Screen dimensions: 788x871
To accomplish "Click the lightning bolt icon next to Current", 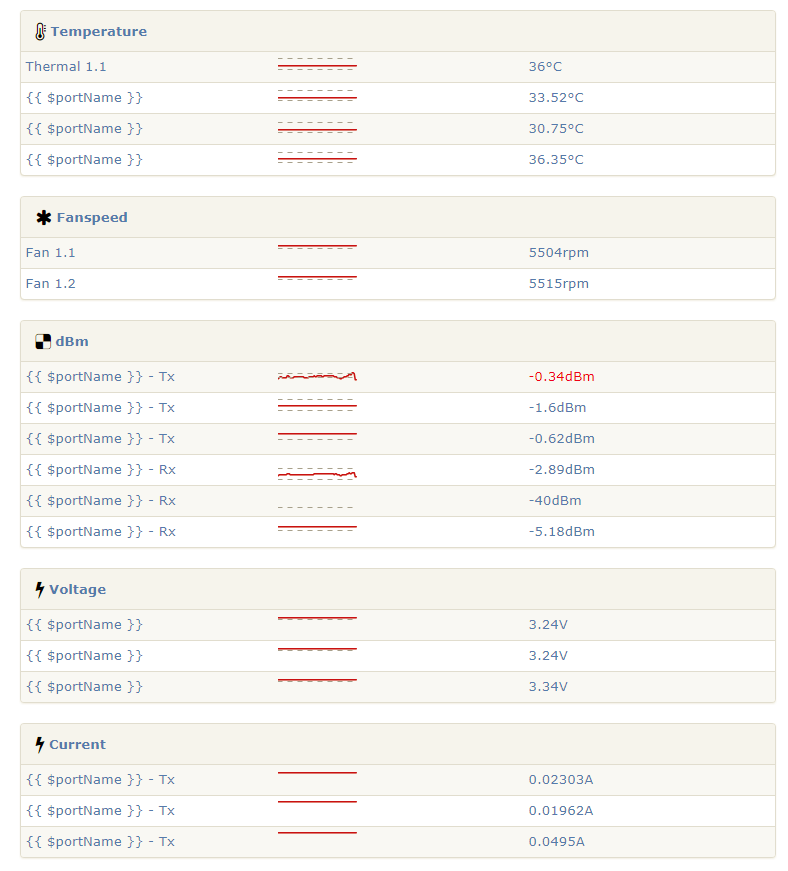I will point(39,744).
